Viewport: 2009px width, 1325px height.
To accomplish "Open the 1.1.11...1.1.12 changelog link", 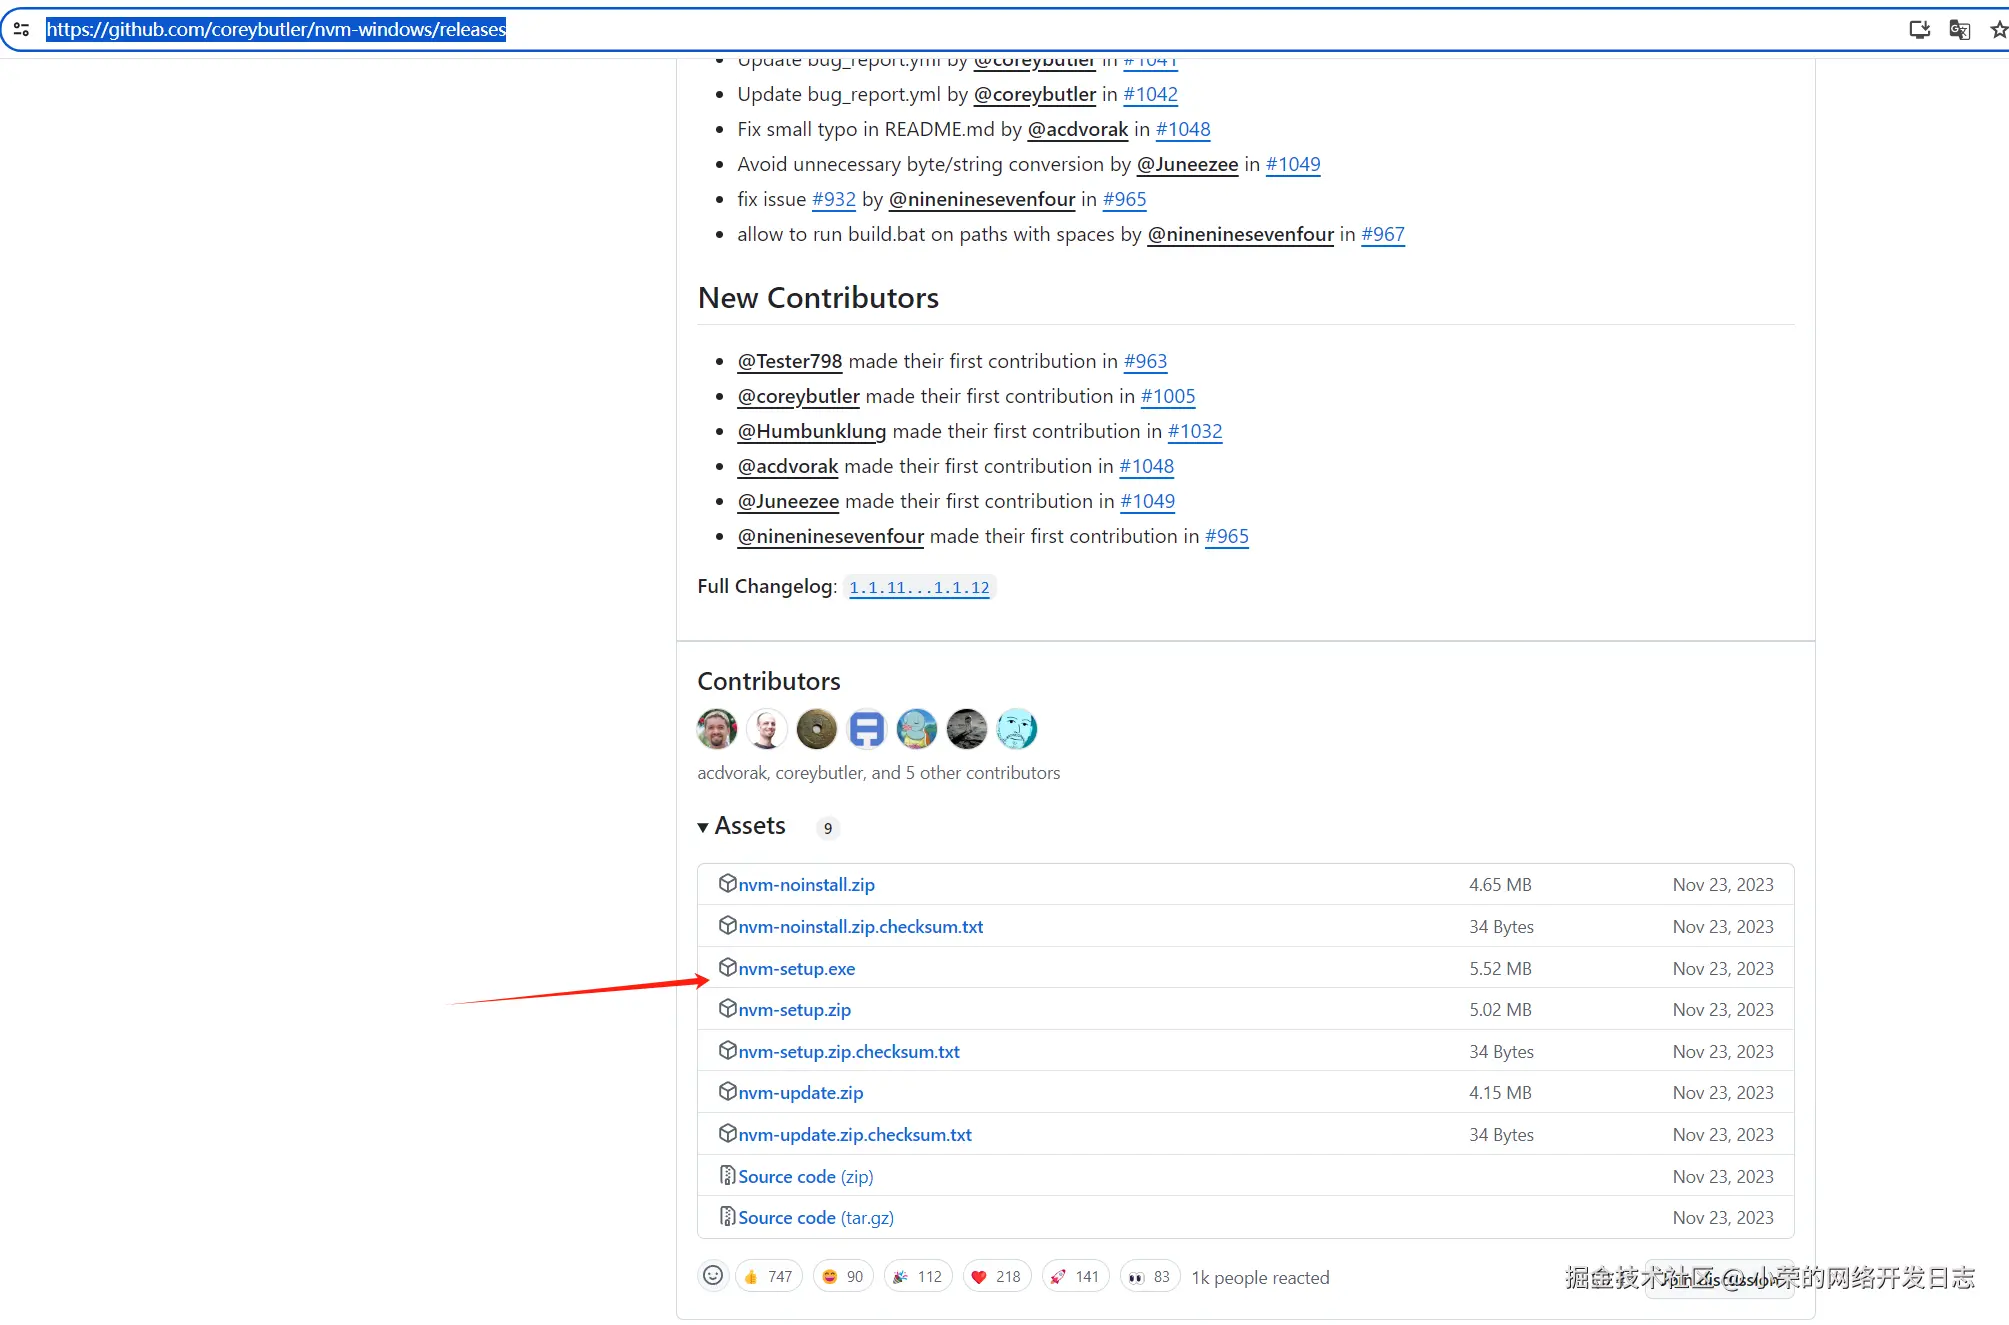I will (x=919, y=588).
